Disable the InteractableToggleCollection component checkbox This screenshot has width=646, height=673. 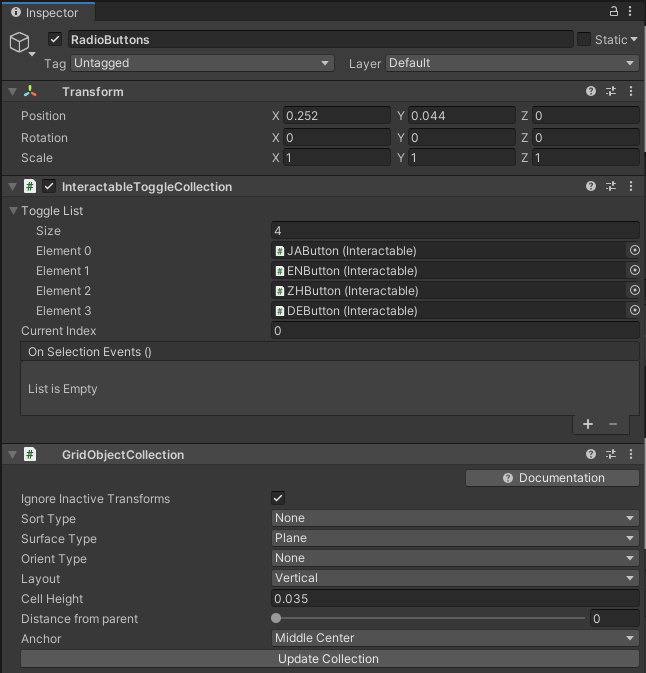(x=49, y=186)
